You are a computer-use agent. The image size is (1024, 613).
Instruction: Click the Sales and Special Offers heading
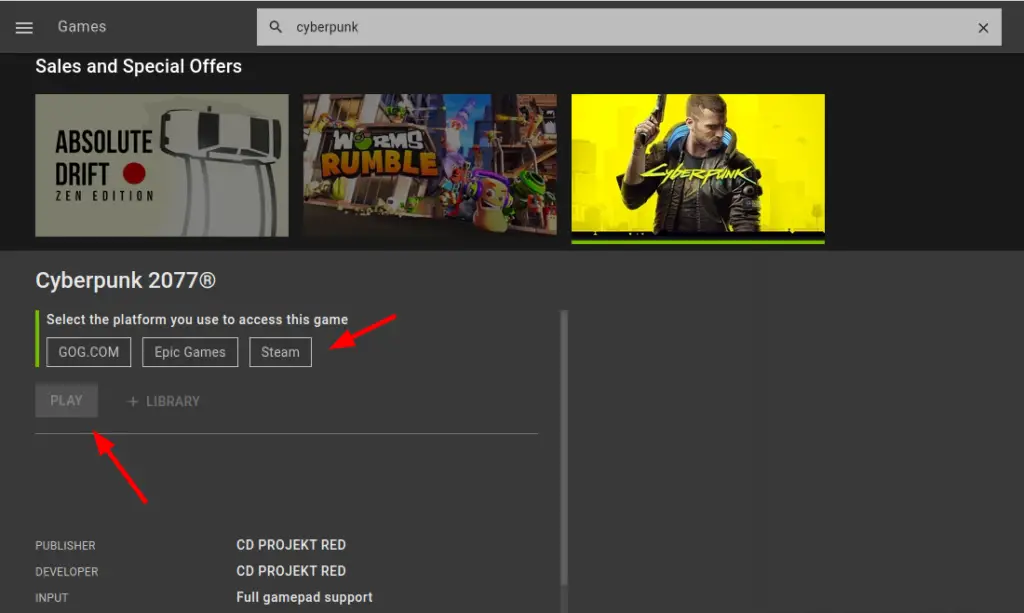pos(138,66)
